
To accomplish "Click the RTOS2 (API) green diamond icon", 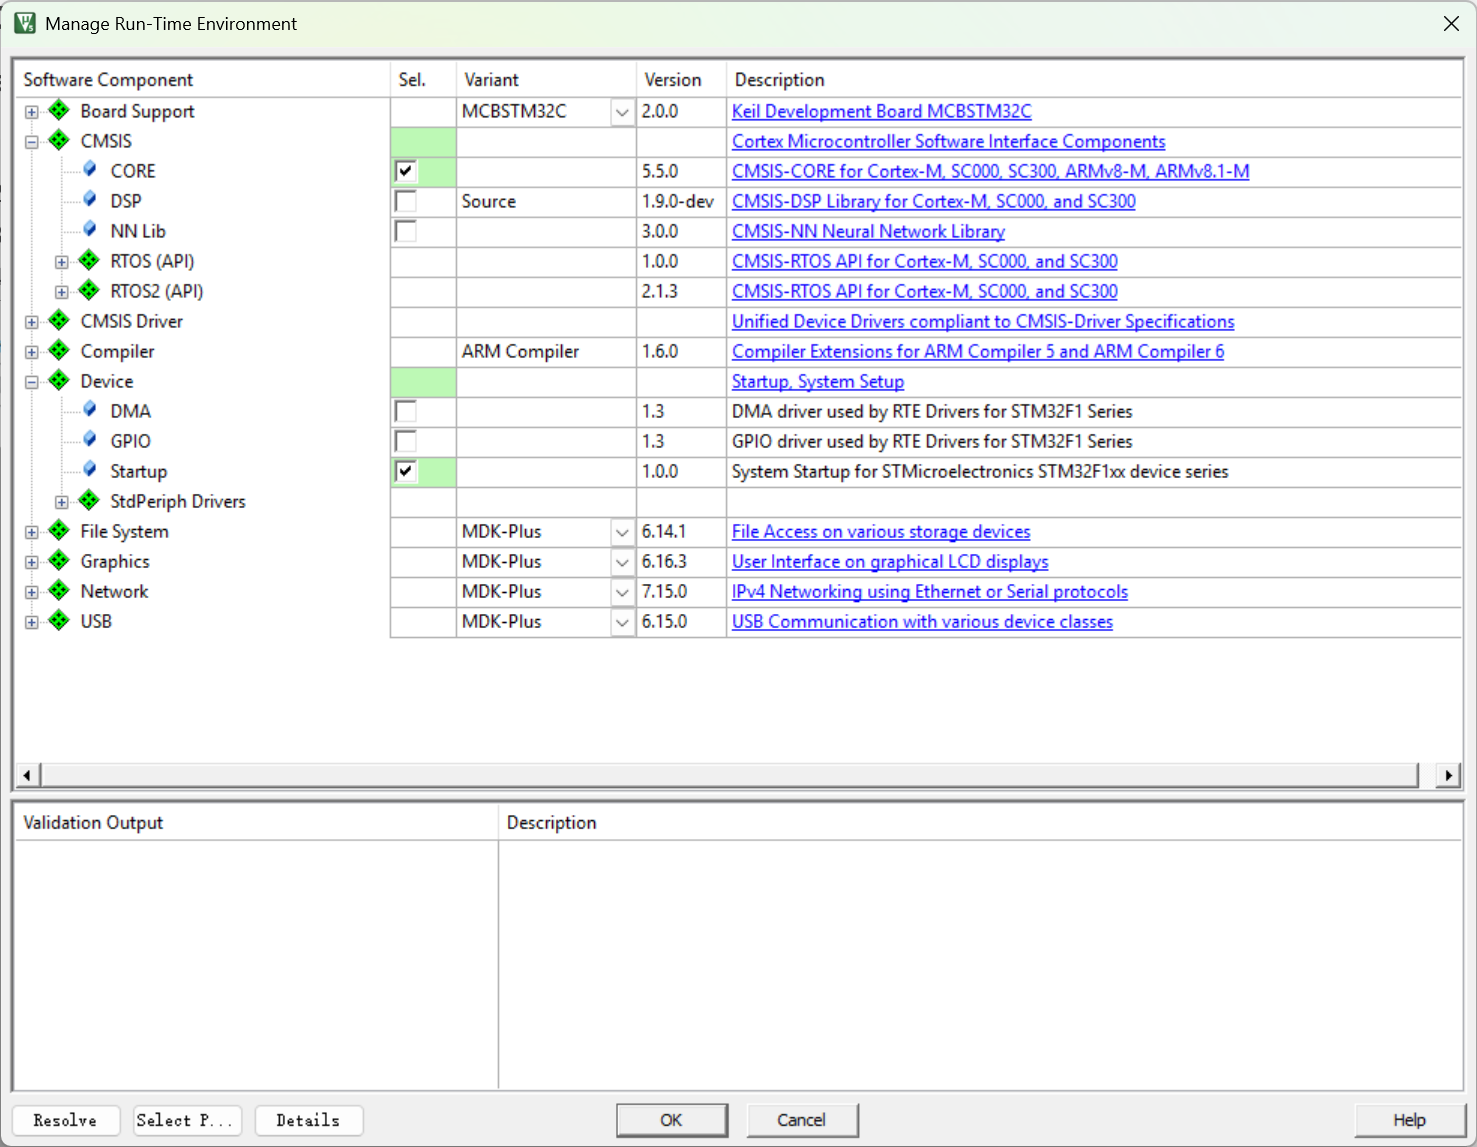I will 90,290.
